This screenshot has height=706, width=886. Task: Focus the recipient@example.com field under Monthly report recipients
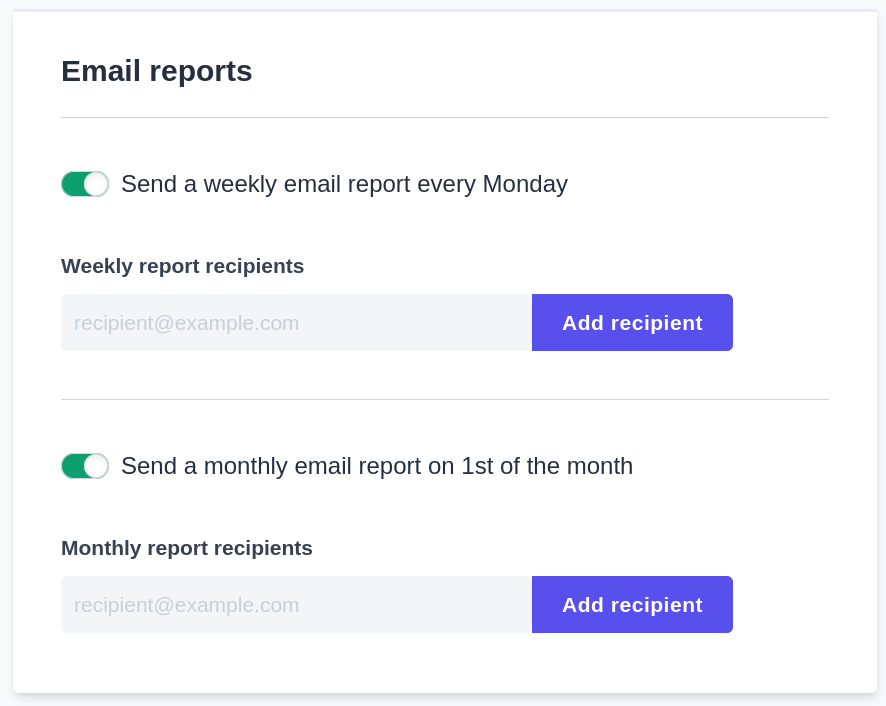(x=296, y=604)
